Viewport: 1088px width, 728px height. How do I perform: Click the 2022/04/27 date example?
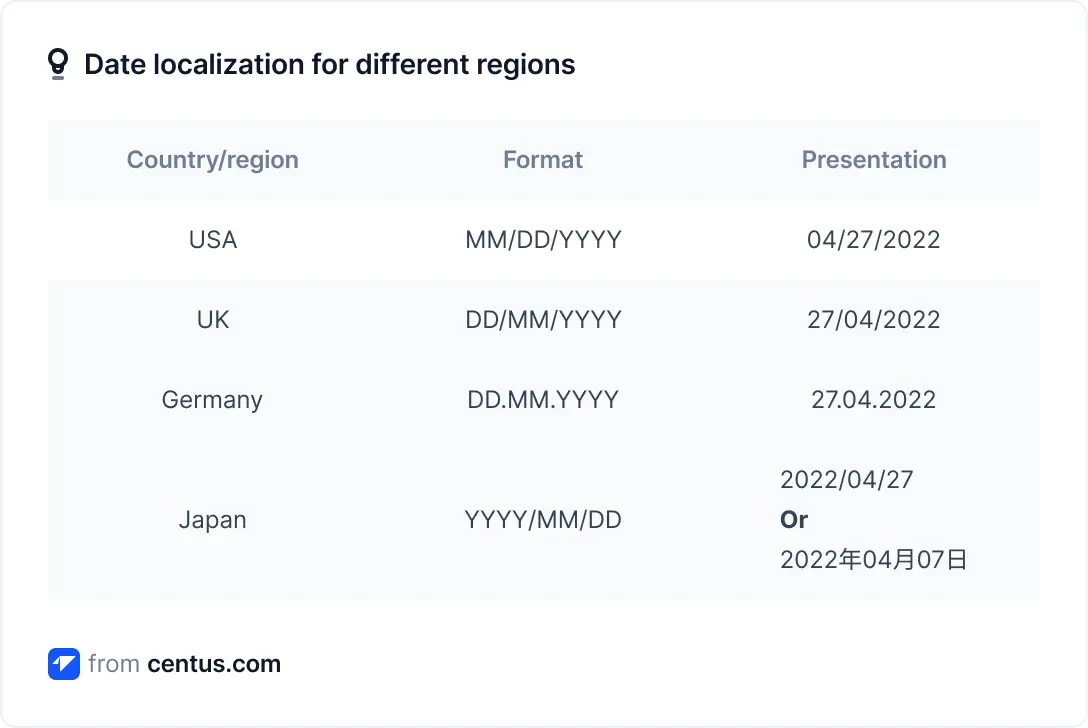[x=847, y=480]
